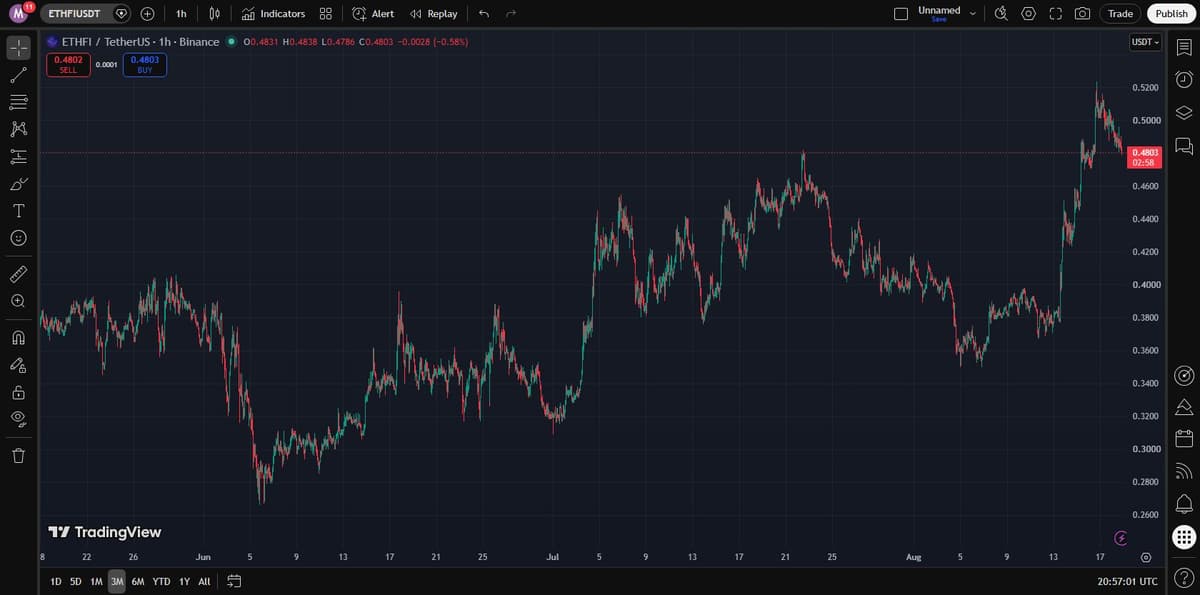Open the chart patterns tool
The image size is (1200, 595).
[x=18, y=129]
